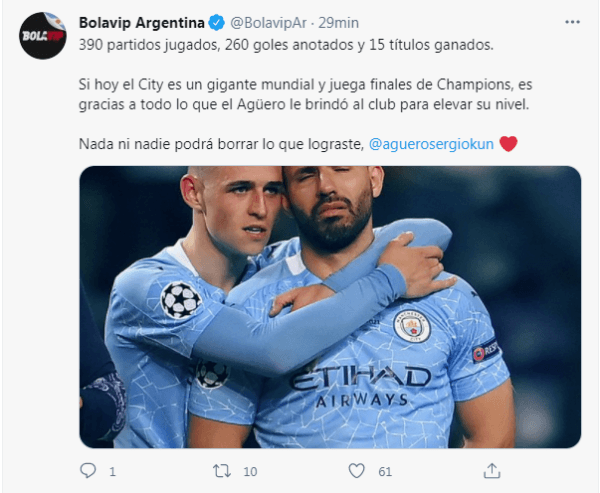Click the retweet arrows icon
Screen dimensions: 600x493
coord(222,471)
